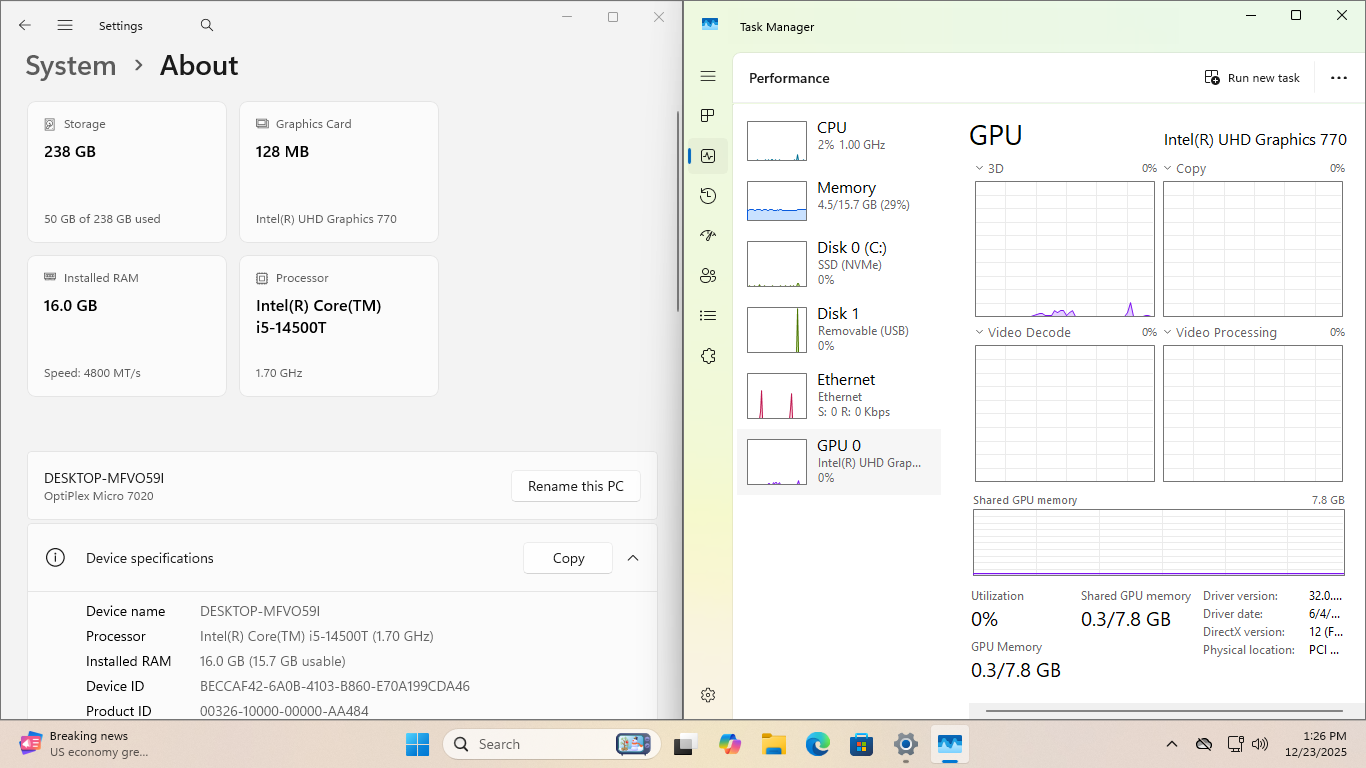
Task: Copy the device specifications
Action: point(568,558)
